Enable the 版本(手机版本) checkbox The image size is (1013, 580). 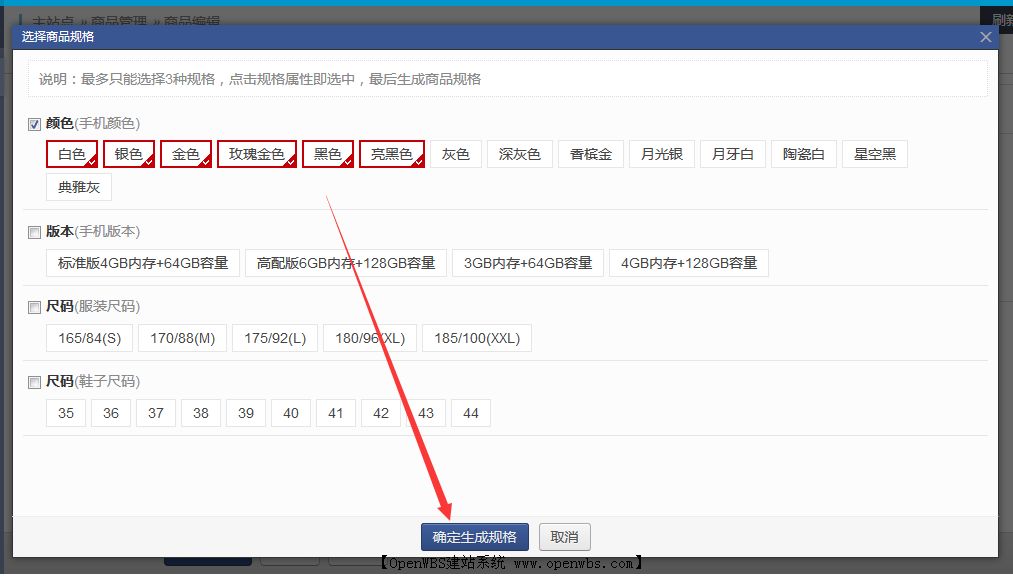pyautogui.click(x=33, y=230)
